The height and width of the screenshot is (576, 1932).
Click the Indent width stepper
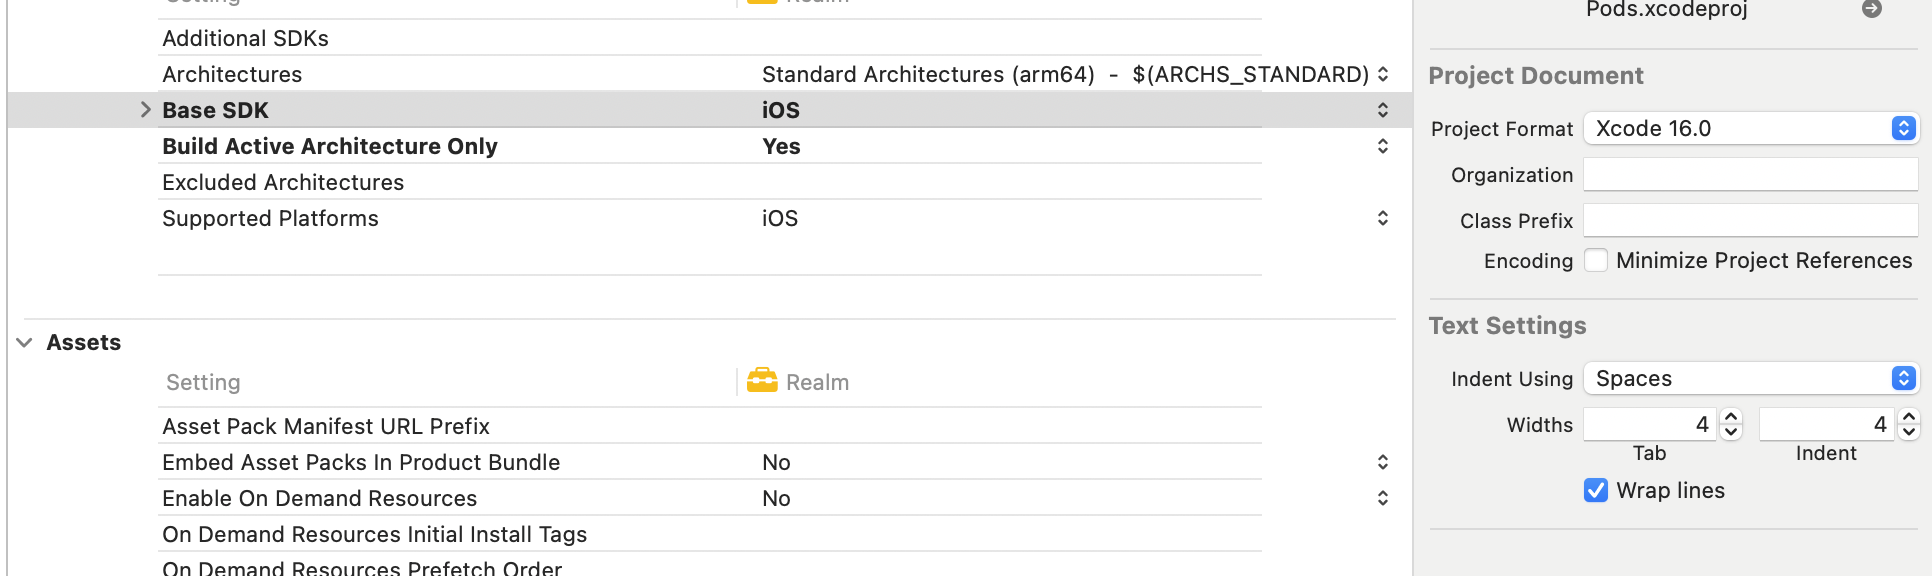(x=1909, y=424)
